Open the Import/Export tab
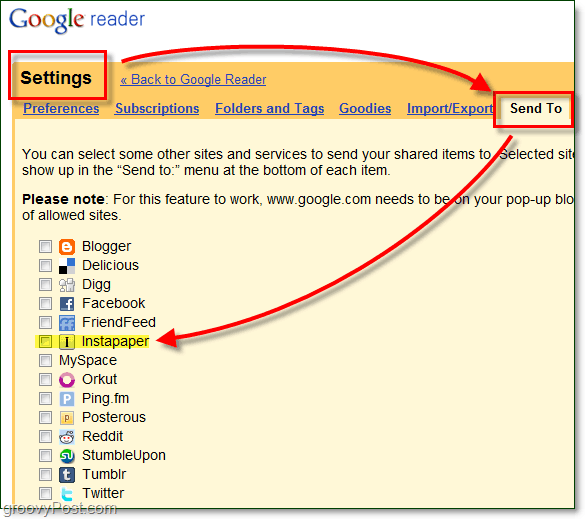Viewport: 585px width, 519px height. [450, 109]
